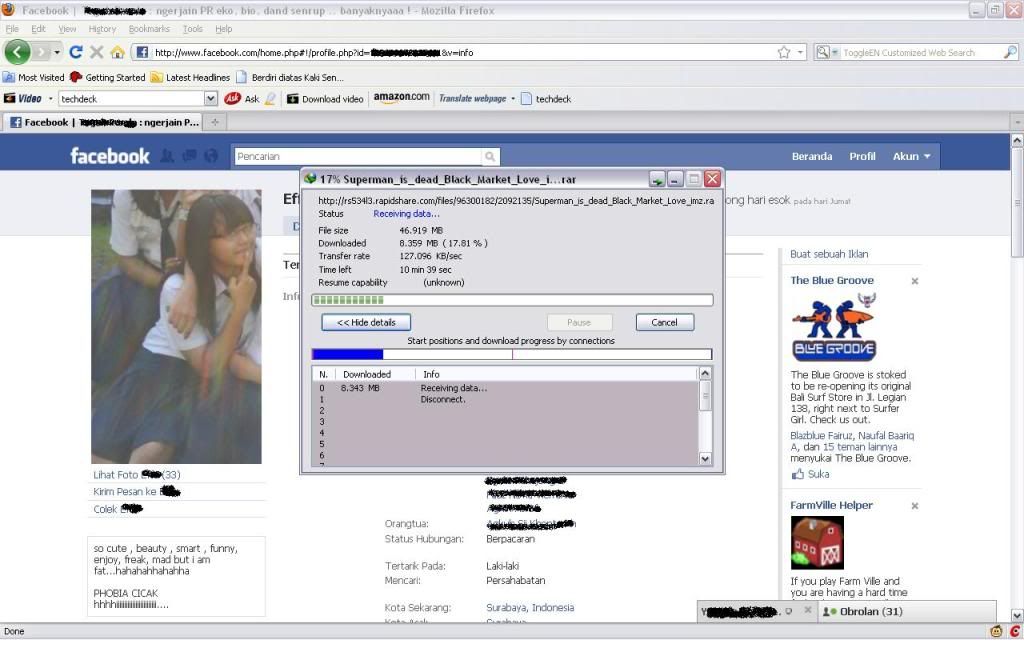This screenshot has height=672, width=1024.
Task: Open the Firefox Home icon
Action: click(x=118, y=52)
